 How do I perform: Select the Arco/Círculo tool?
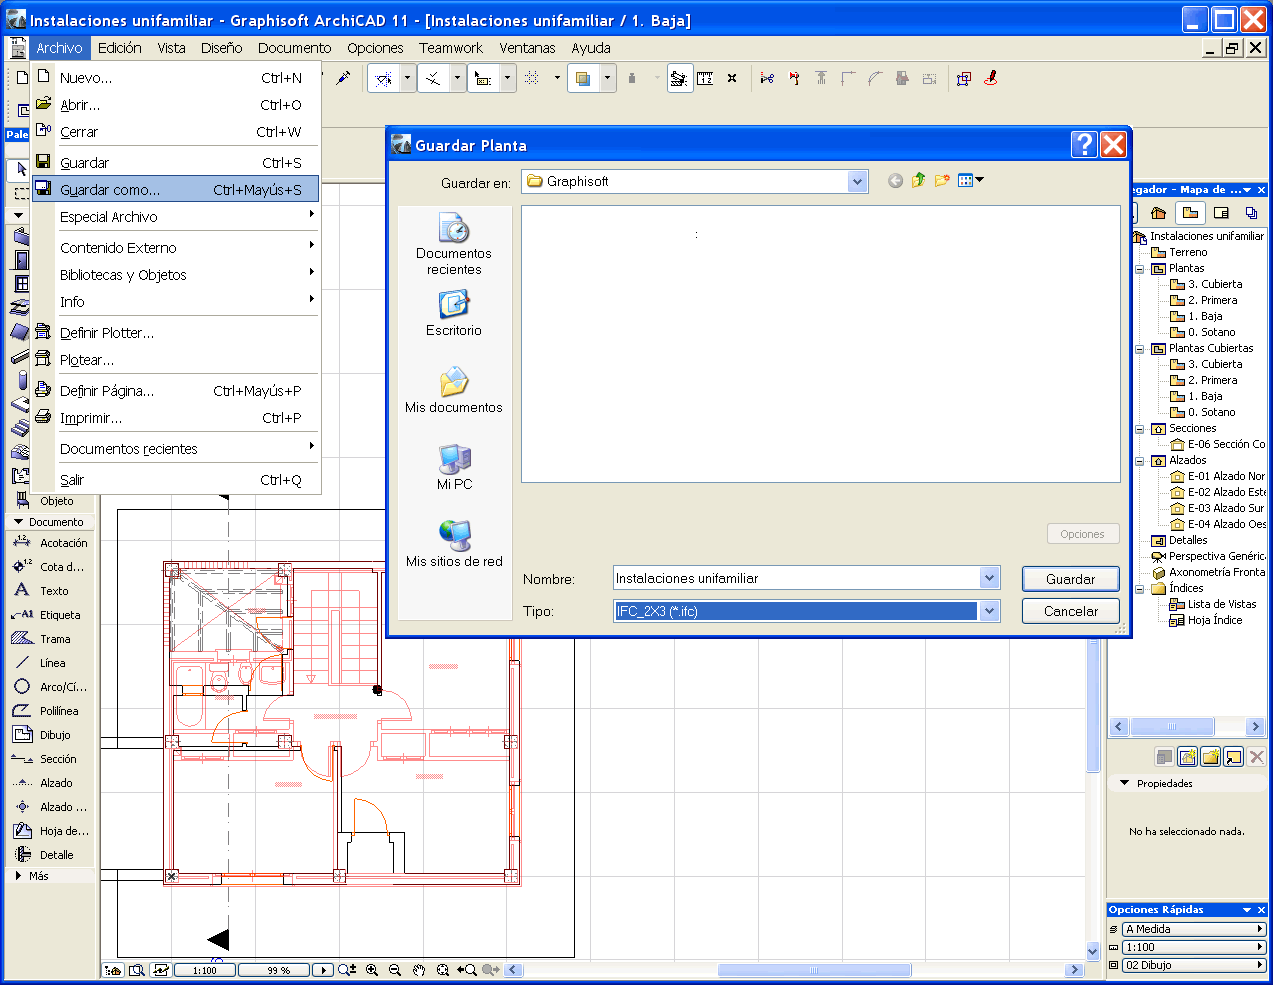point(50,687)
